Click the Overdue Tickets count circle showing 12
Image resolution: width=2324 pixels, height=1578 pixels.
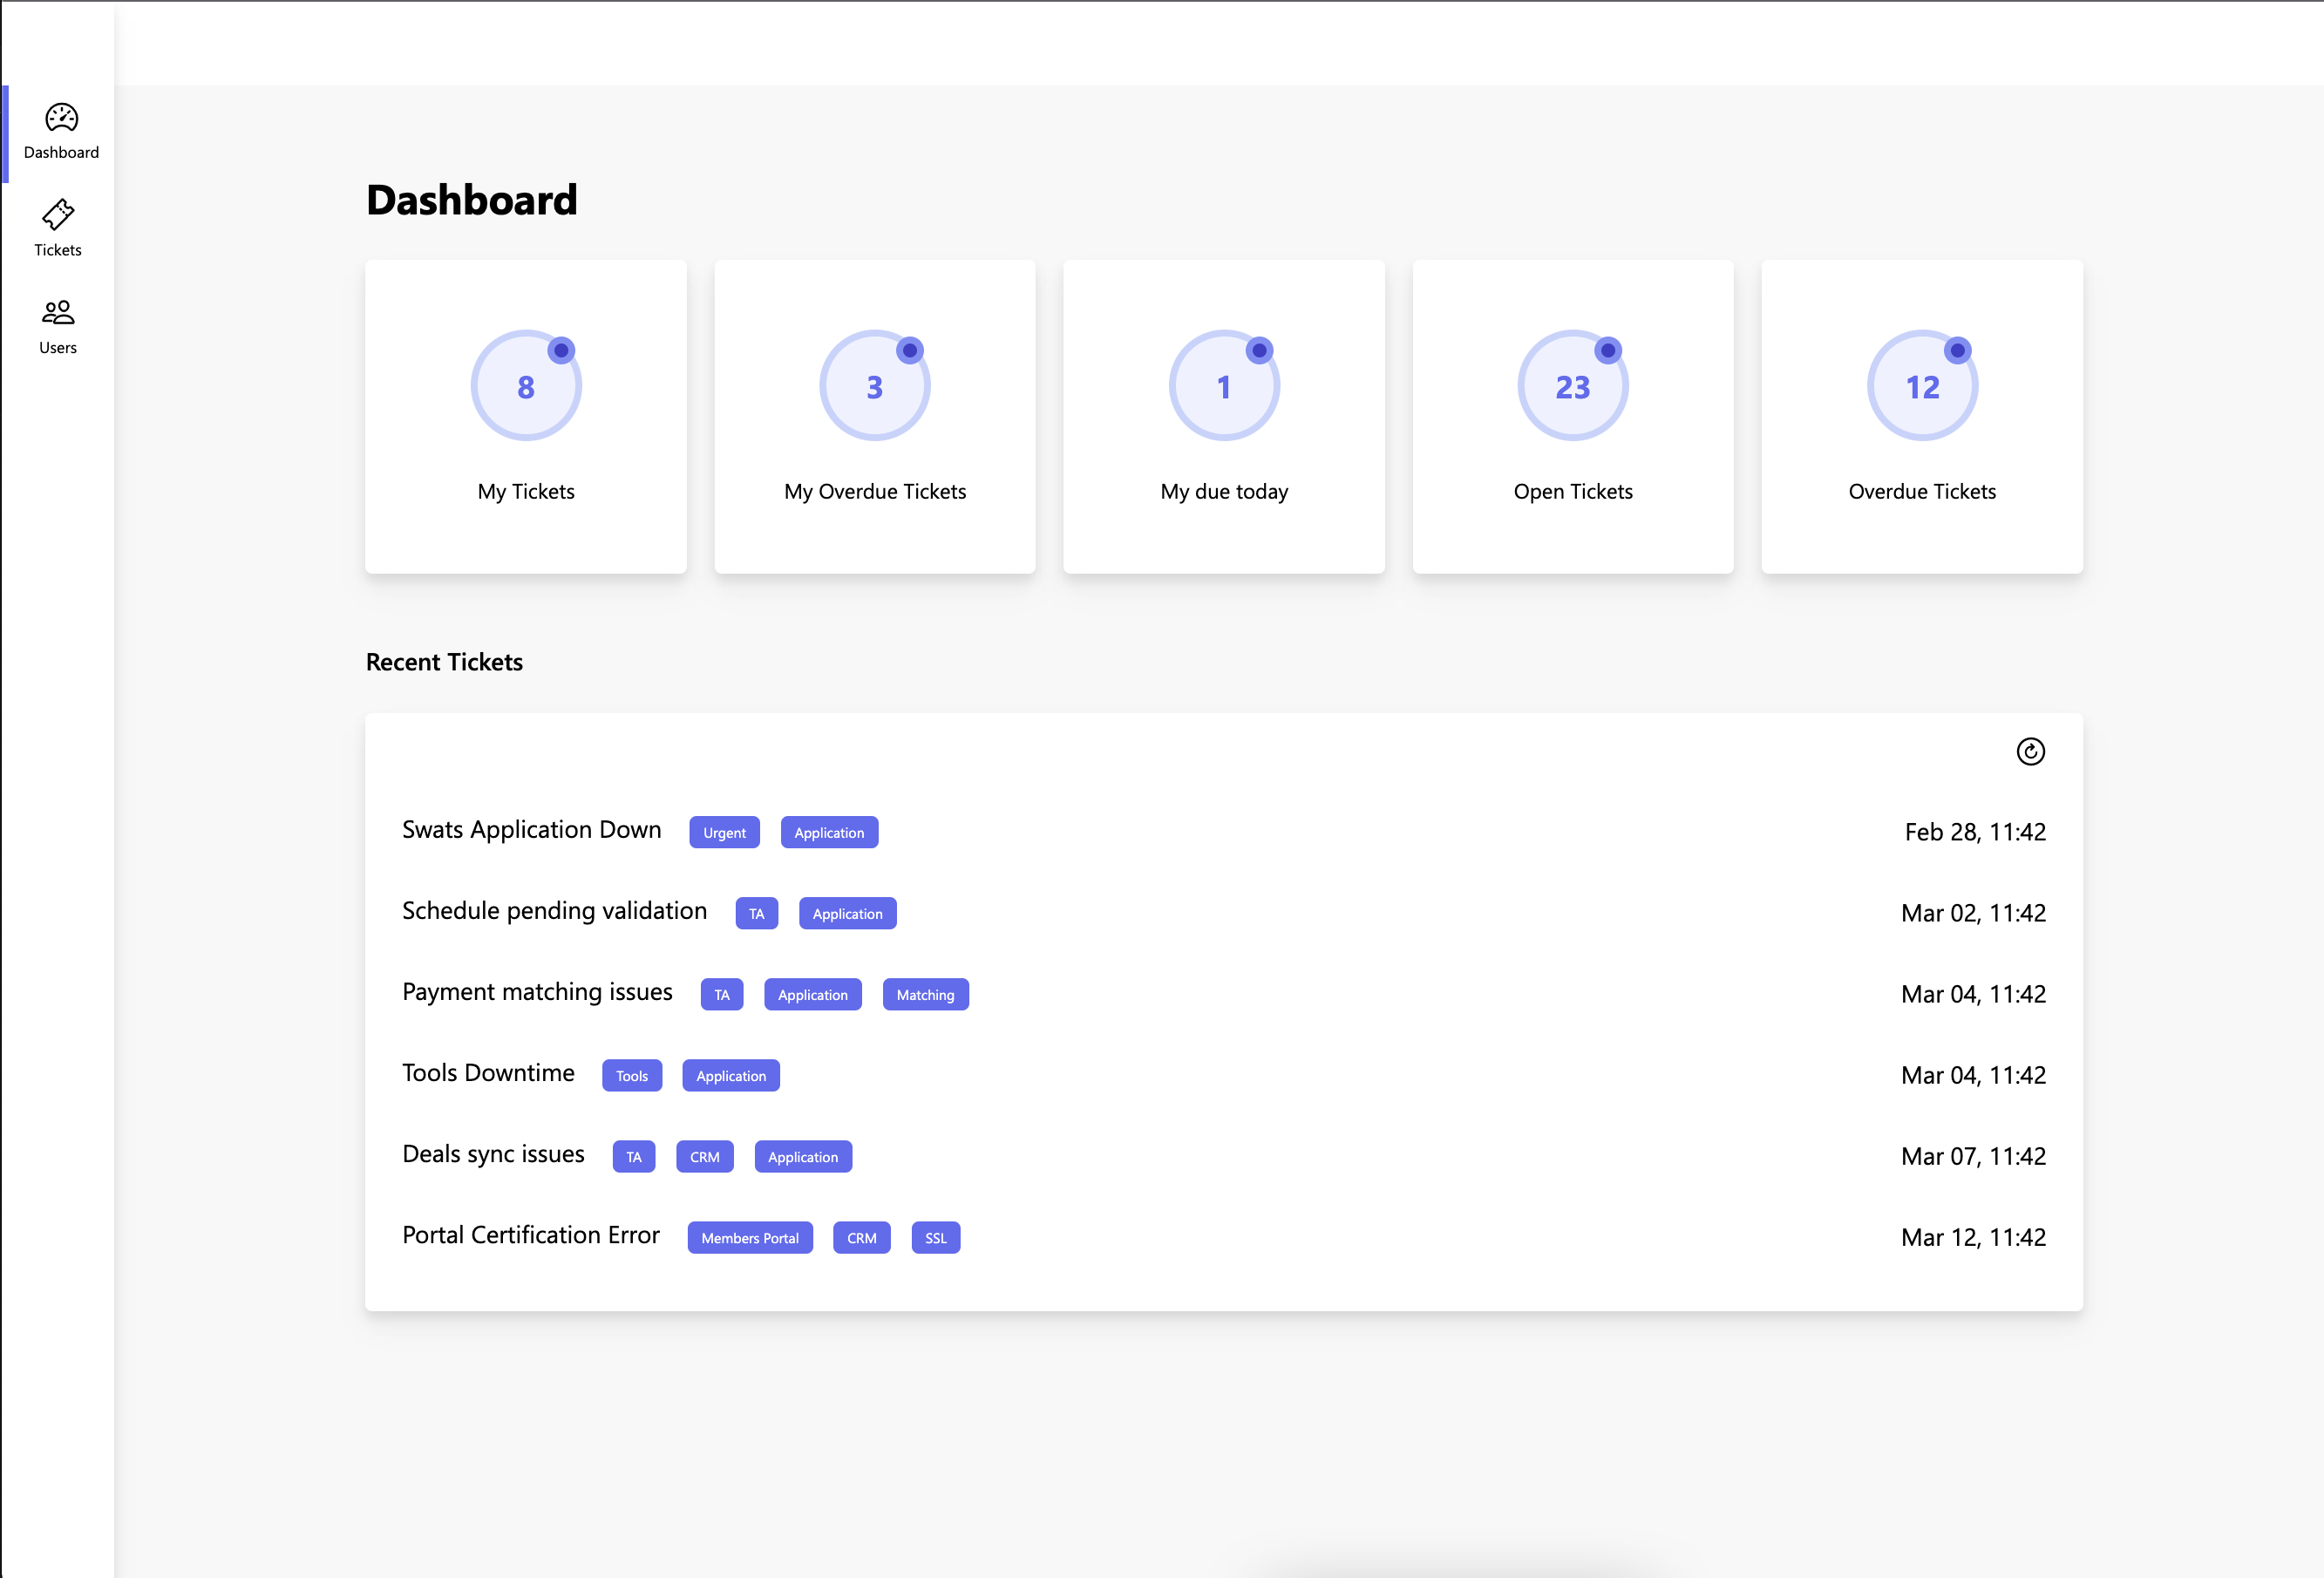click(x=1922, y=386)
